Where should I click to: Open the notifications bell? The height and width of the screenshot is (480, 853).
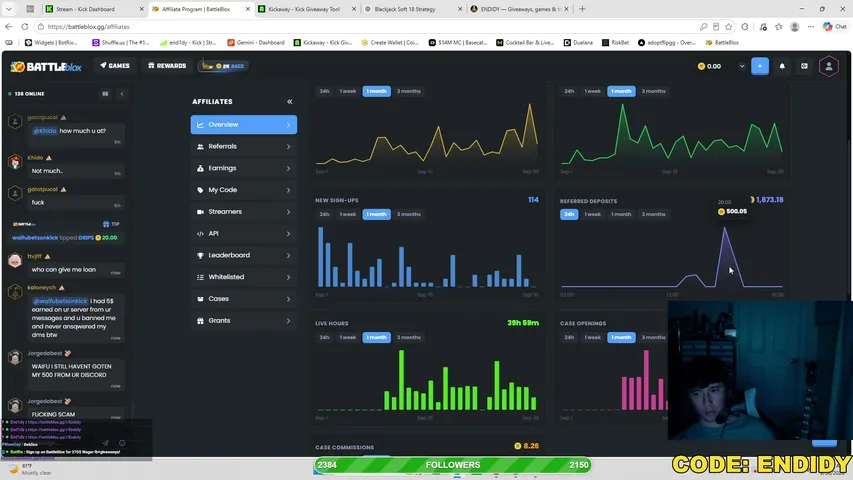782,66
